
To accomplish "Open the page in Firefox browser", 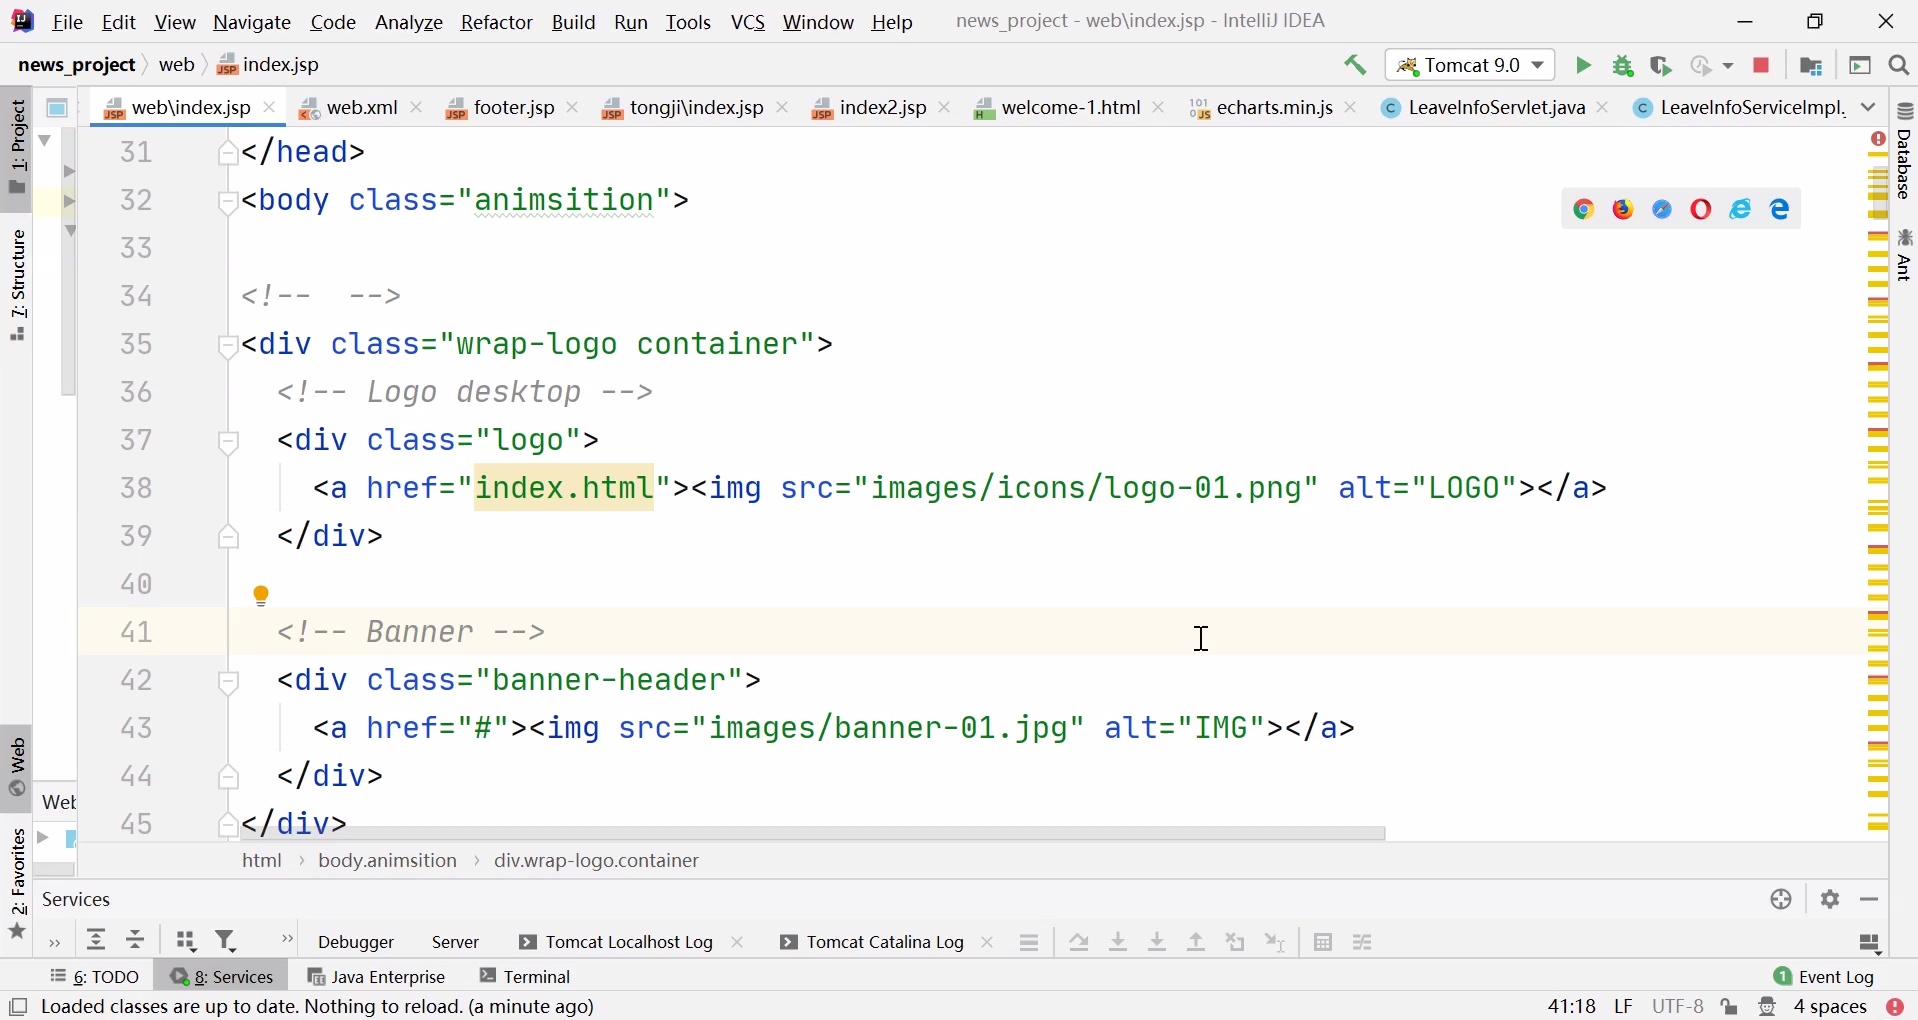I will pos(1624,210).
